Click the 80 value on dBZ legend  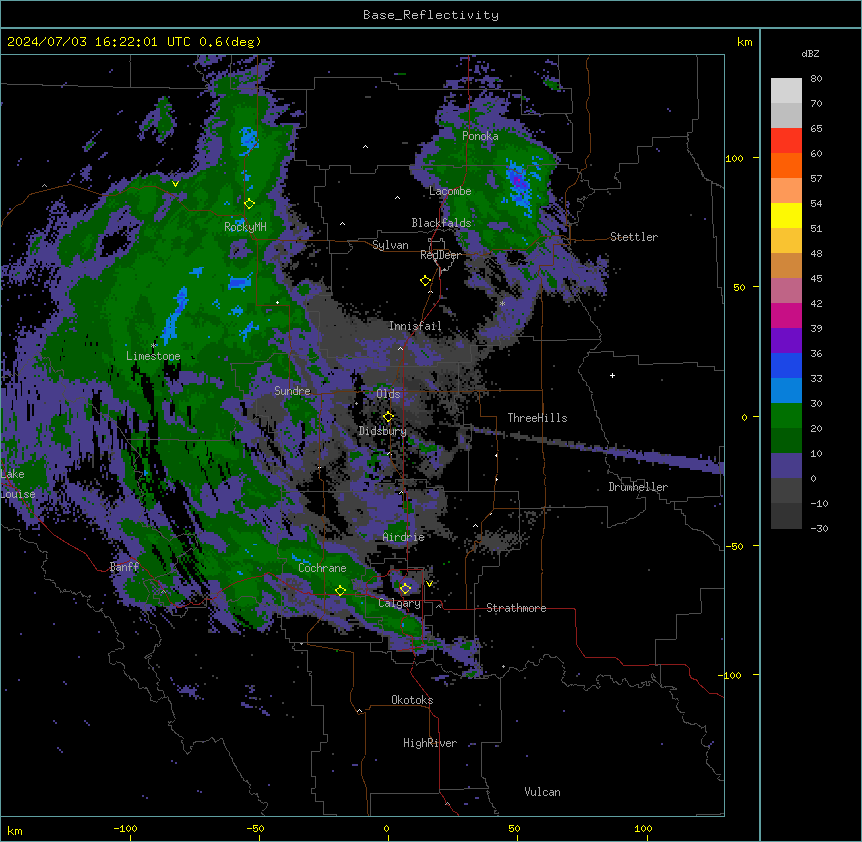[816, 79]
